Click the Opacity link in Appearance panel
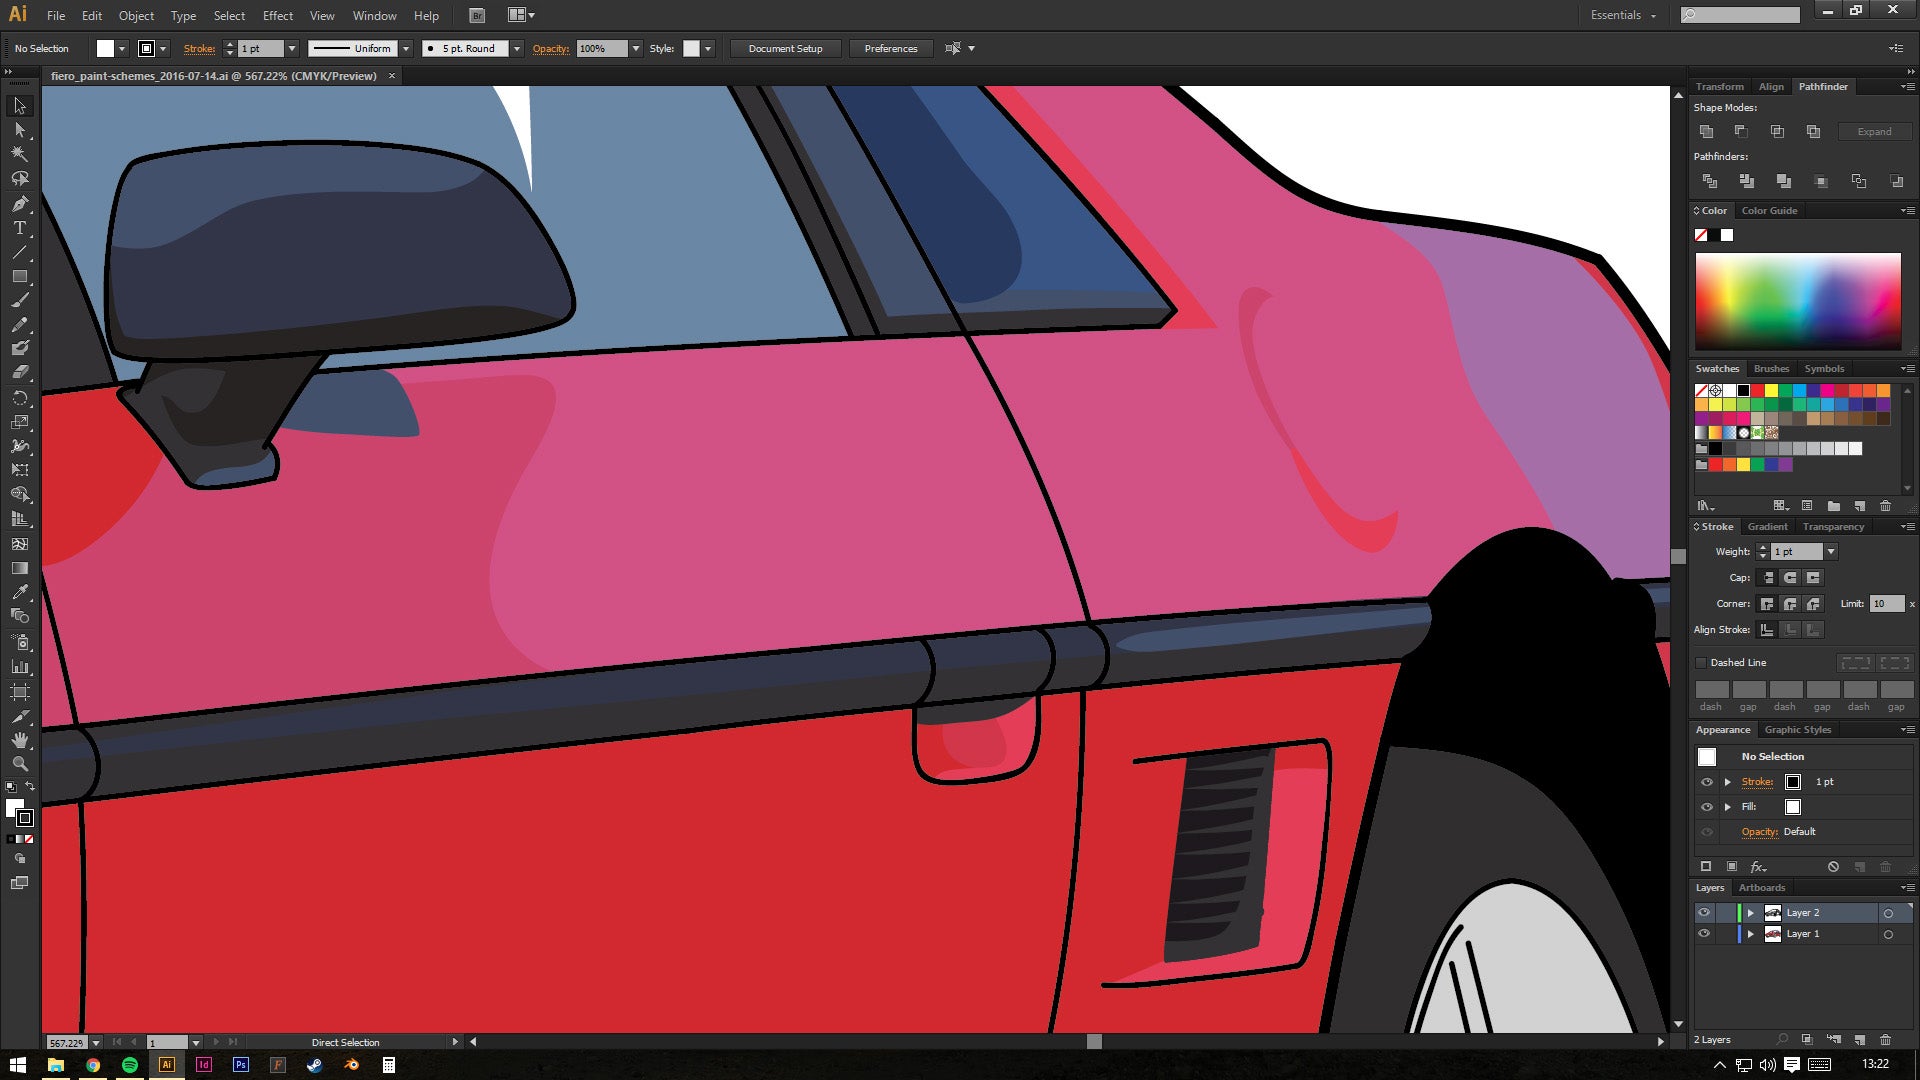Screen dimensions: 1920x1080 1759,832
